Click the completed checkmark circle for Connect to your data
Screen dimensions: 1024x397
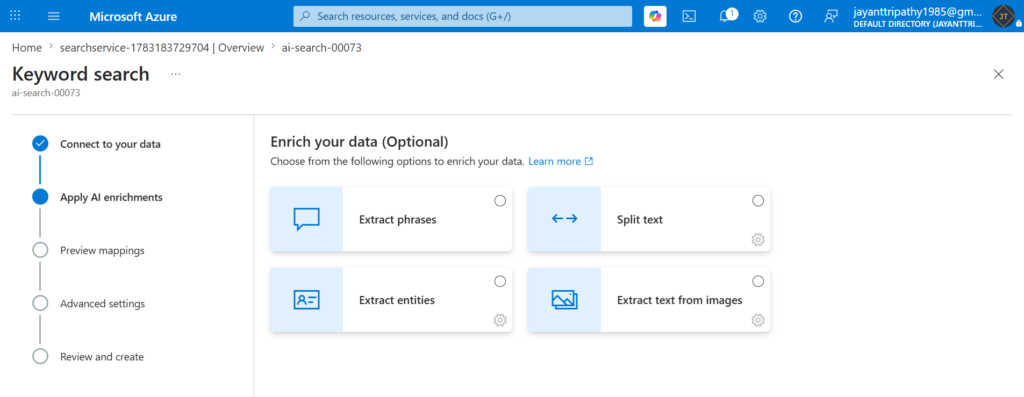[x=40, y=144]
